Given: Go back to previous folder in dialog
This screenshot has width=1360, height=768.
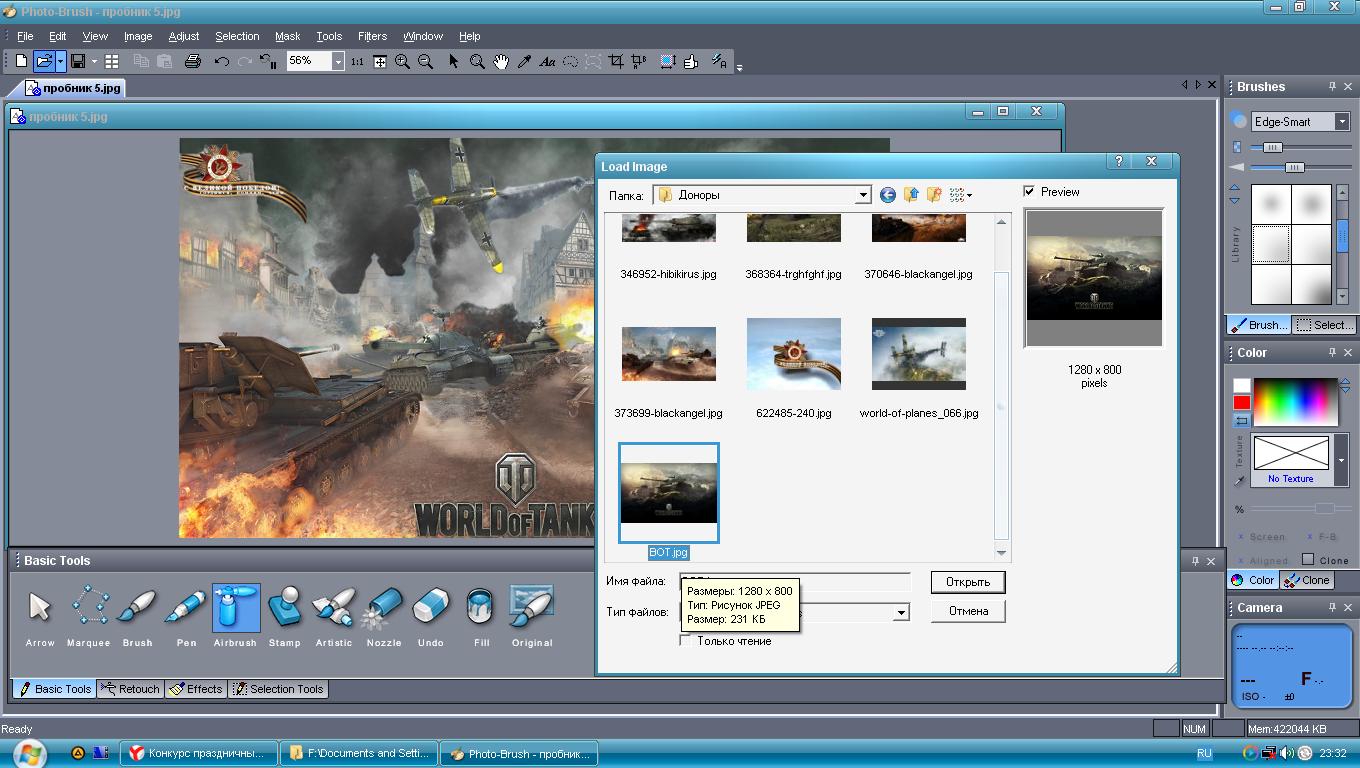Looking at the screenshot, I should coord(887,195).
